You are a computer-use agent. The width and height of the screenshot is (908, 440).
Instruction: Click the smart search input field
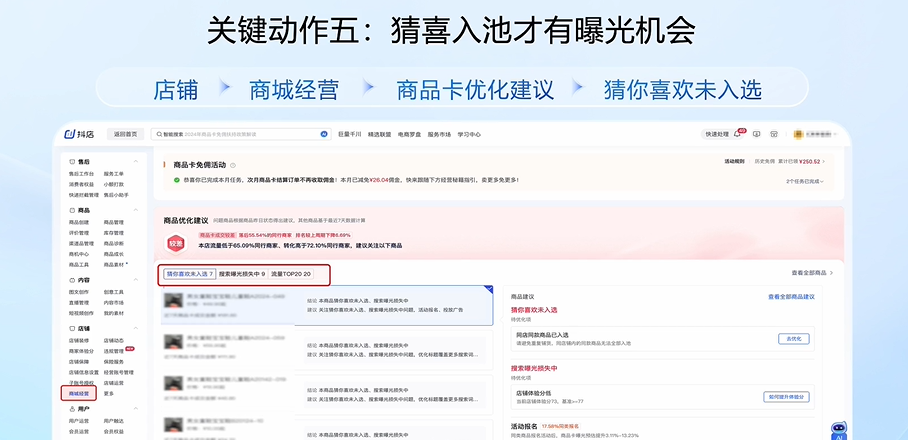point(240,134)
